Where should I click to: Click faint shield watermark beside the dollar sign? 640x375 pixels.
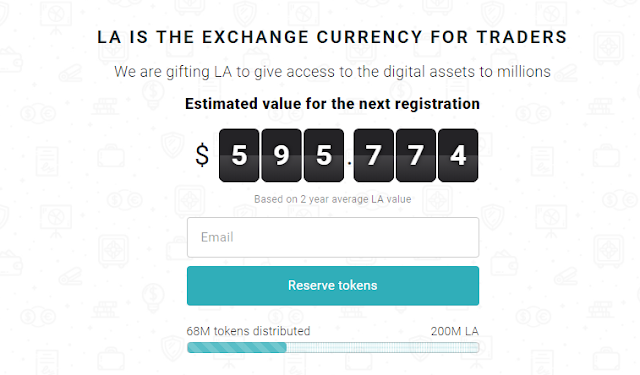(x=173, y=145)
